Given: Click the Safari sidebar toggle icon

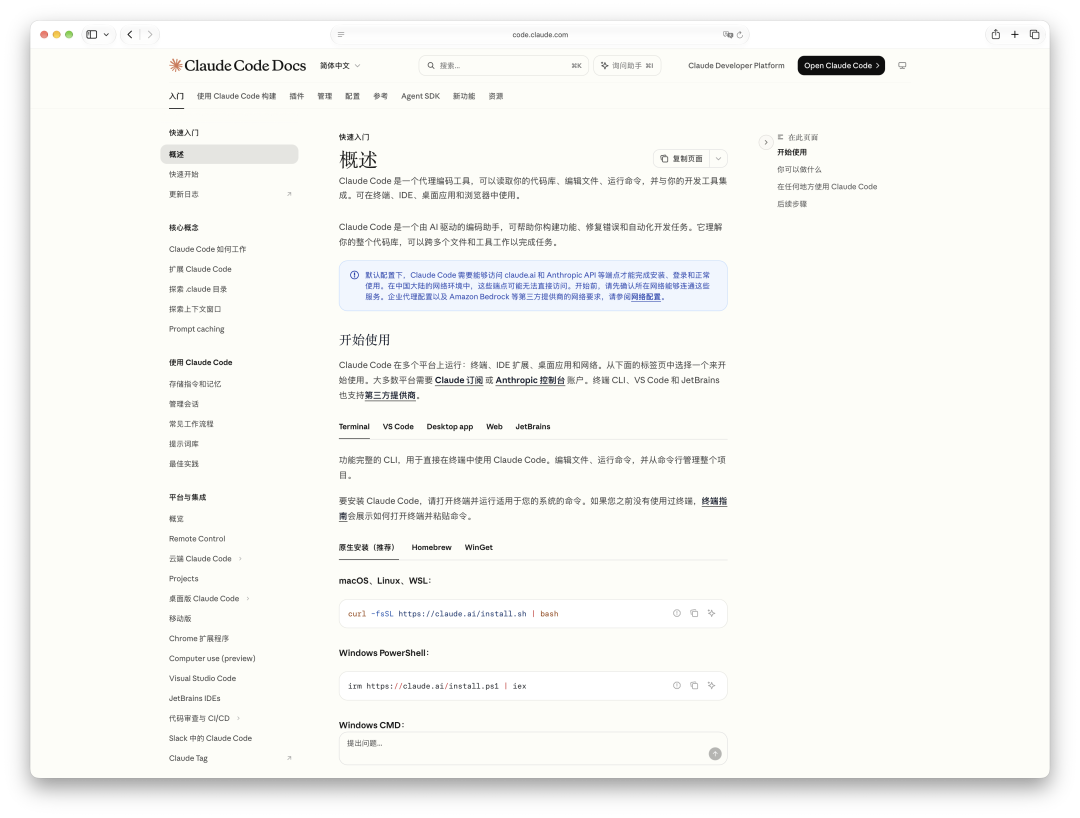Looking at the screenshot, I should 92,34.
